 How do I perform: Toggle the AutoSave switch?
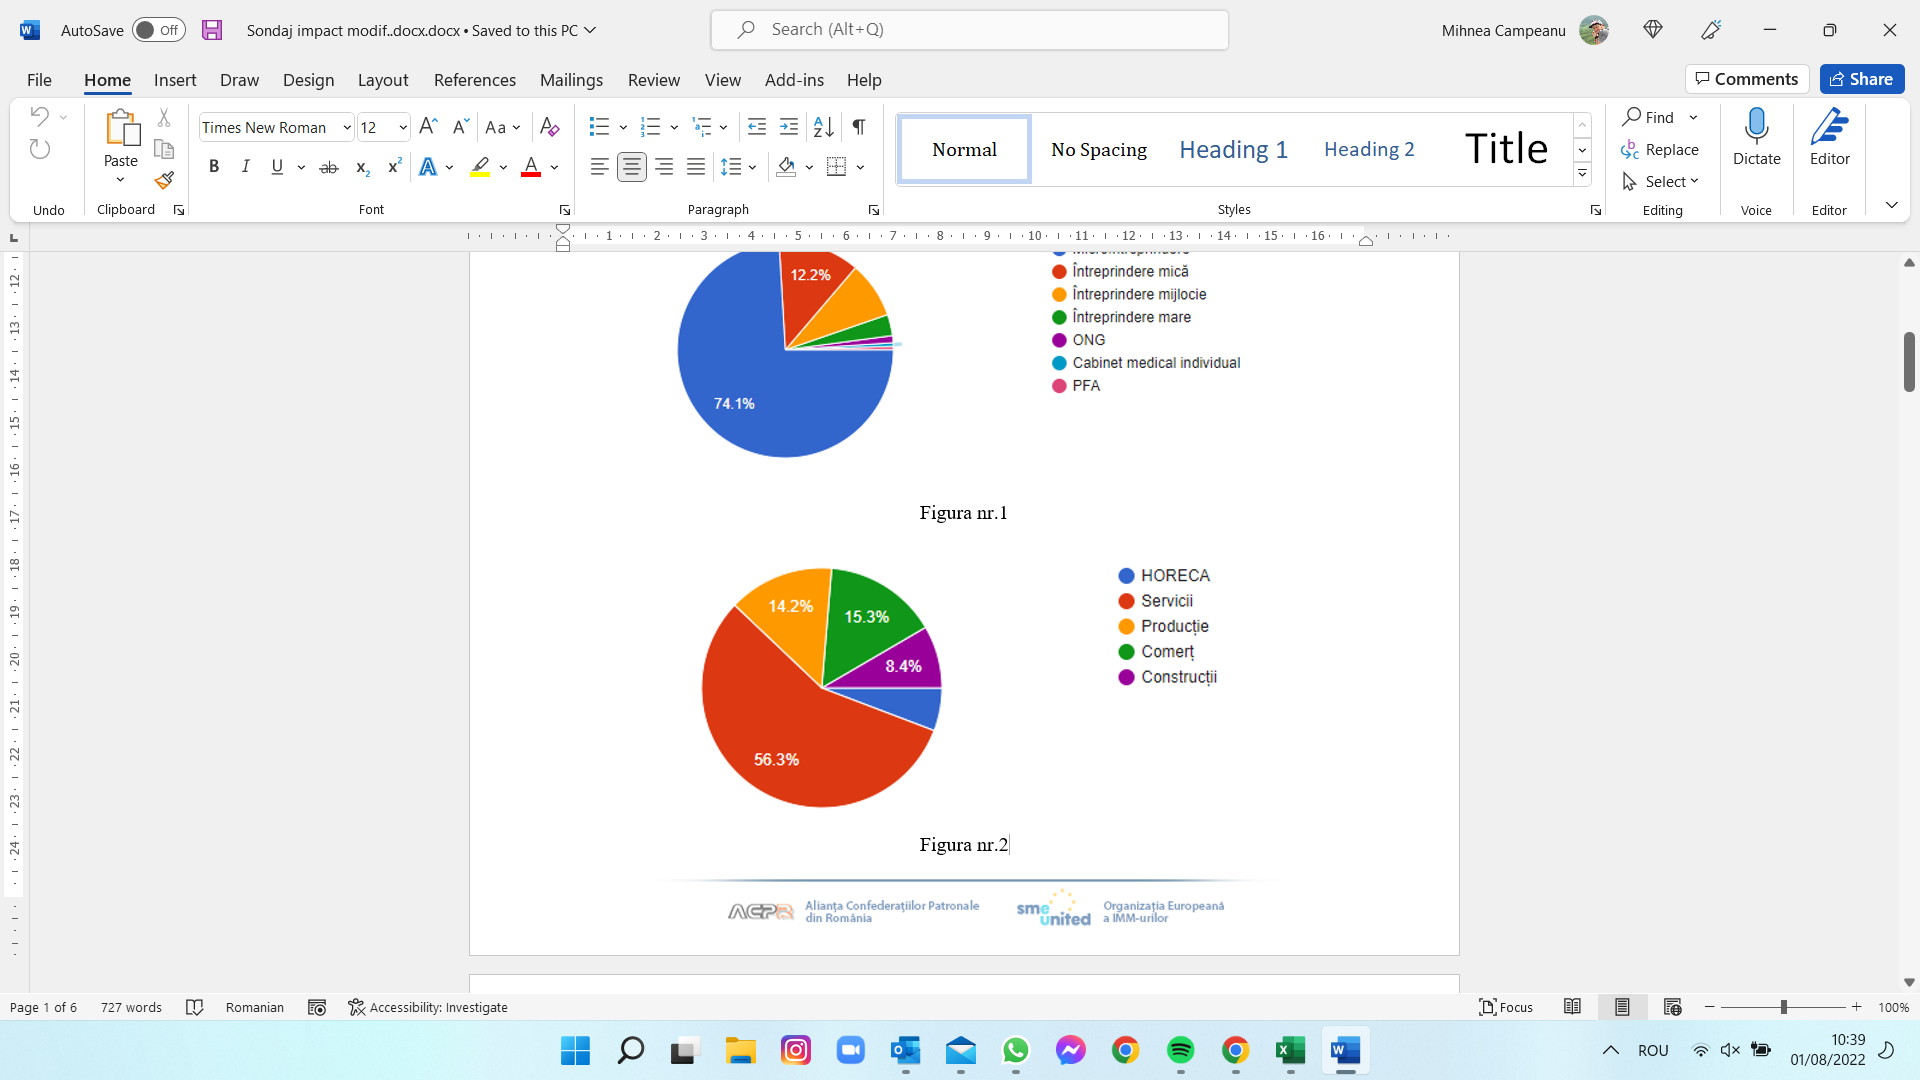tap(159, 30)
